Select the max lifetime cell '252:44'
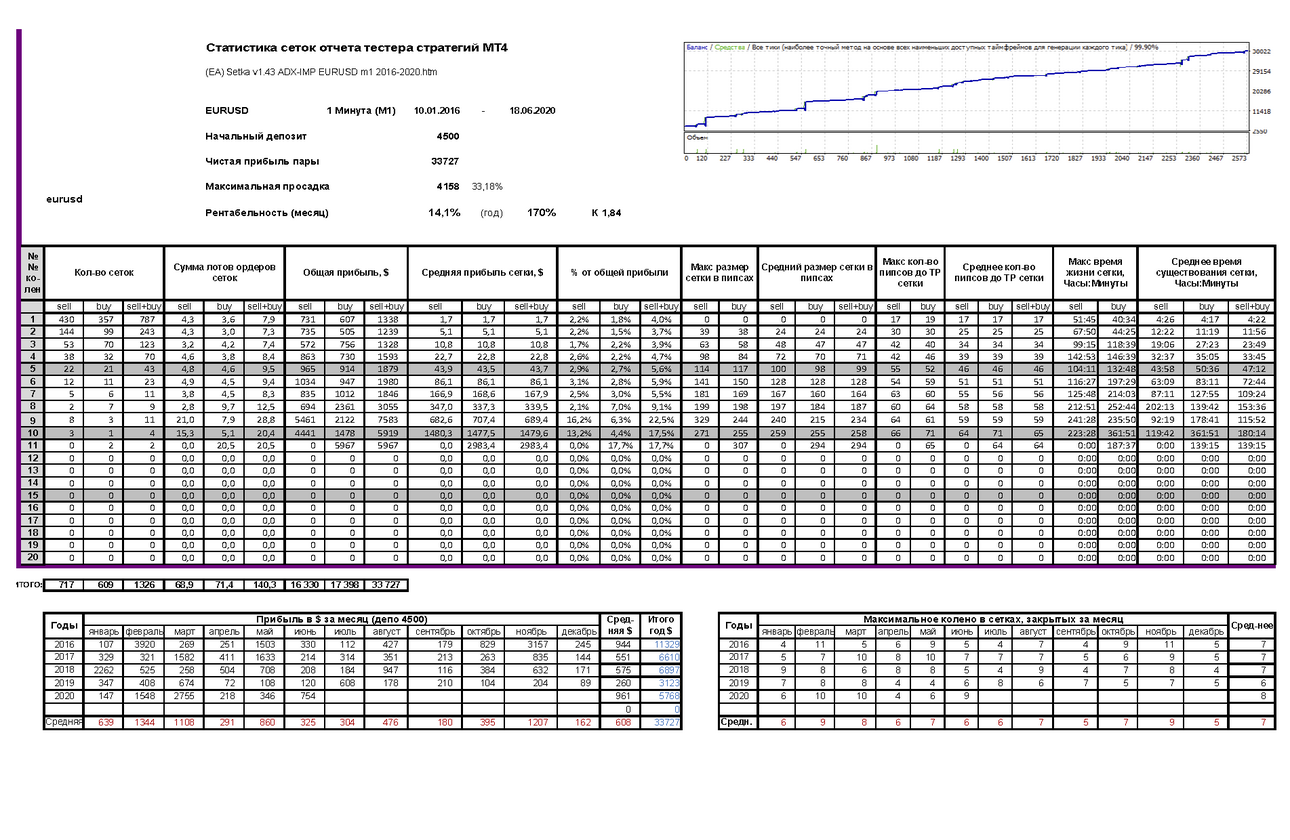This screenshot has width=1290, height=840. 1119,407
